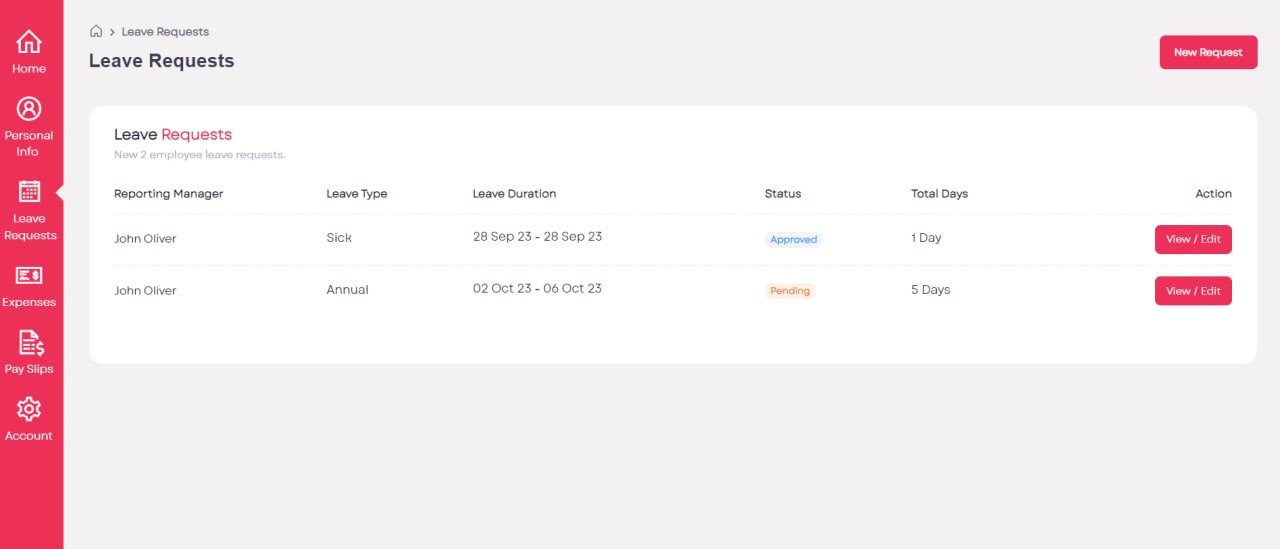This screenshot has height=549, width=1280.
Task: Open the Personal Info sidebar icon
Action: click(29, 109)
